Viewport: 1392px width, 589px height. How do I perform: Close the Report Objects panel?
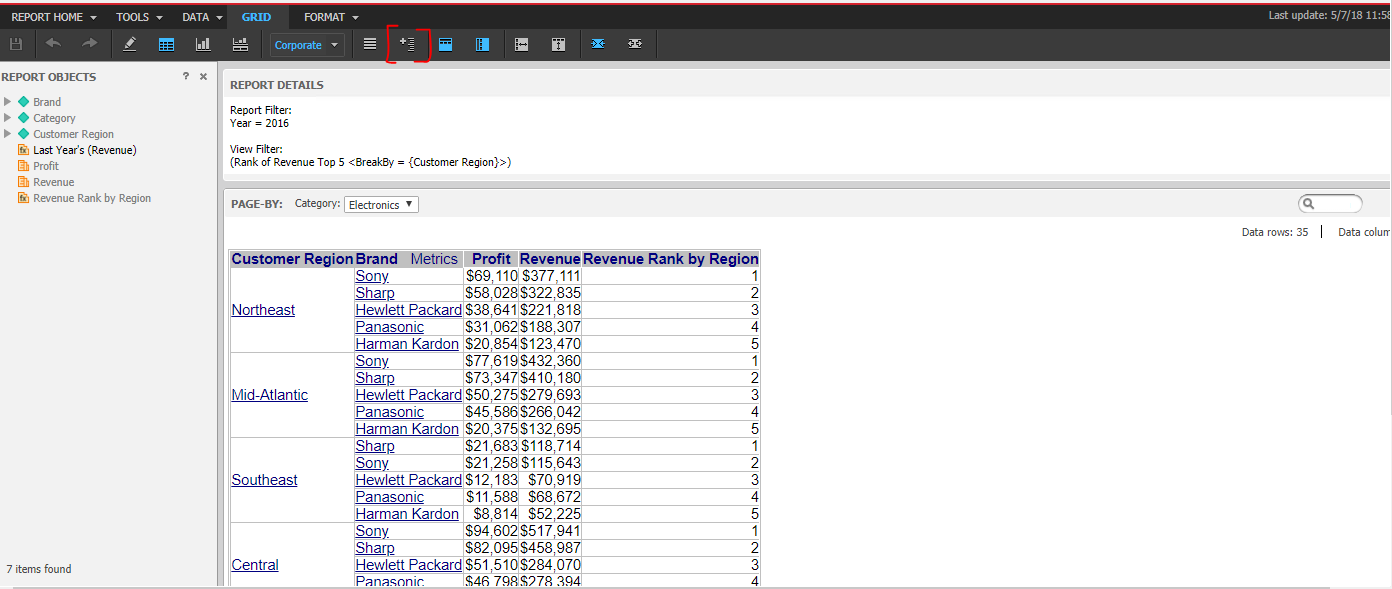pyautogui.click(x=203, y=76)
